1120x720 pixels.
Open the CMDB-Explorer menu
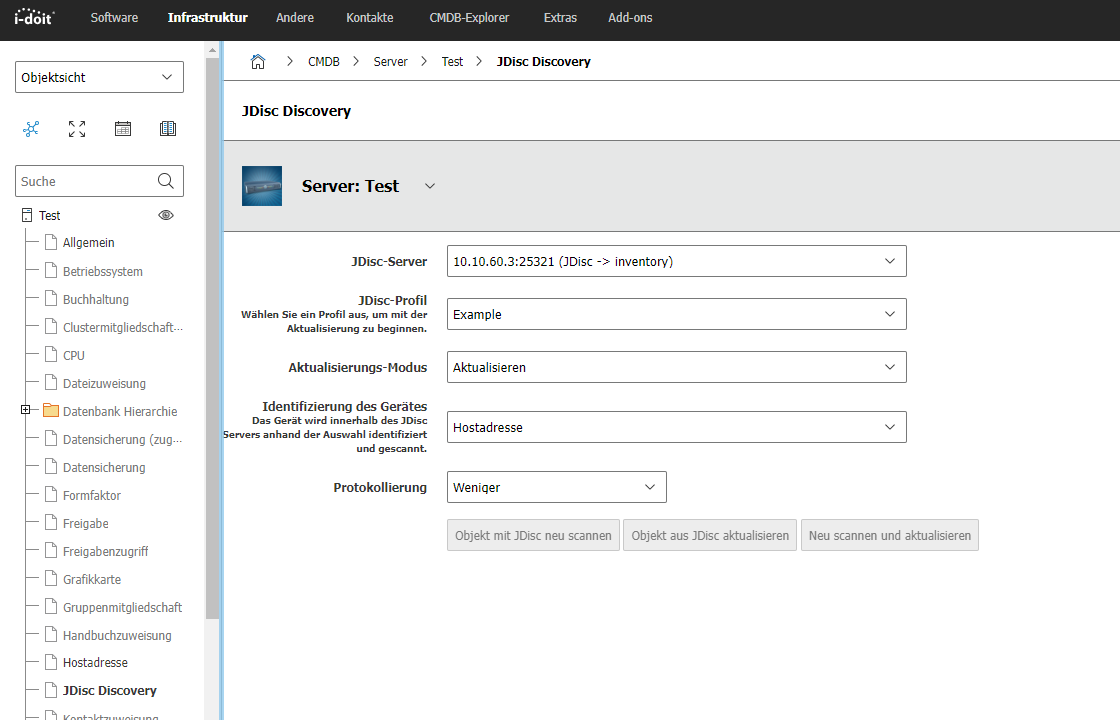click(x=469, y=18)
